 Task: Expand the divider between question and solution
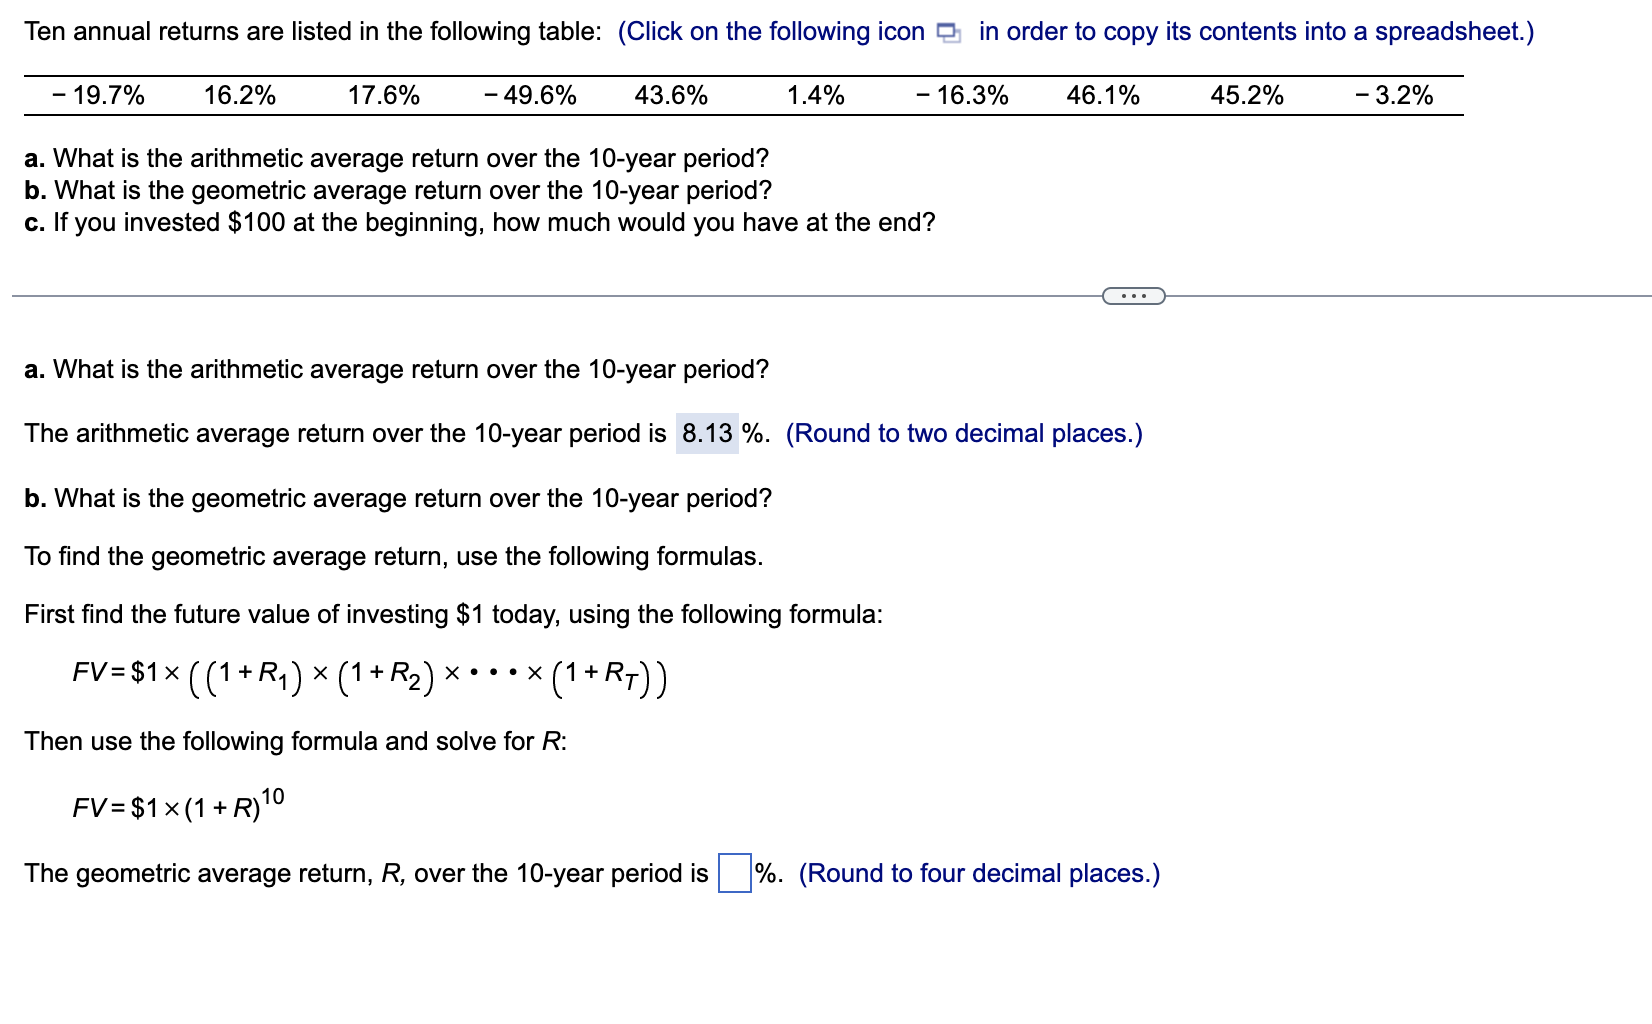coord(1133,294)
